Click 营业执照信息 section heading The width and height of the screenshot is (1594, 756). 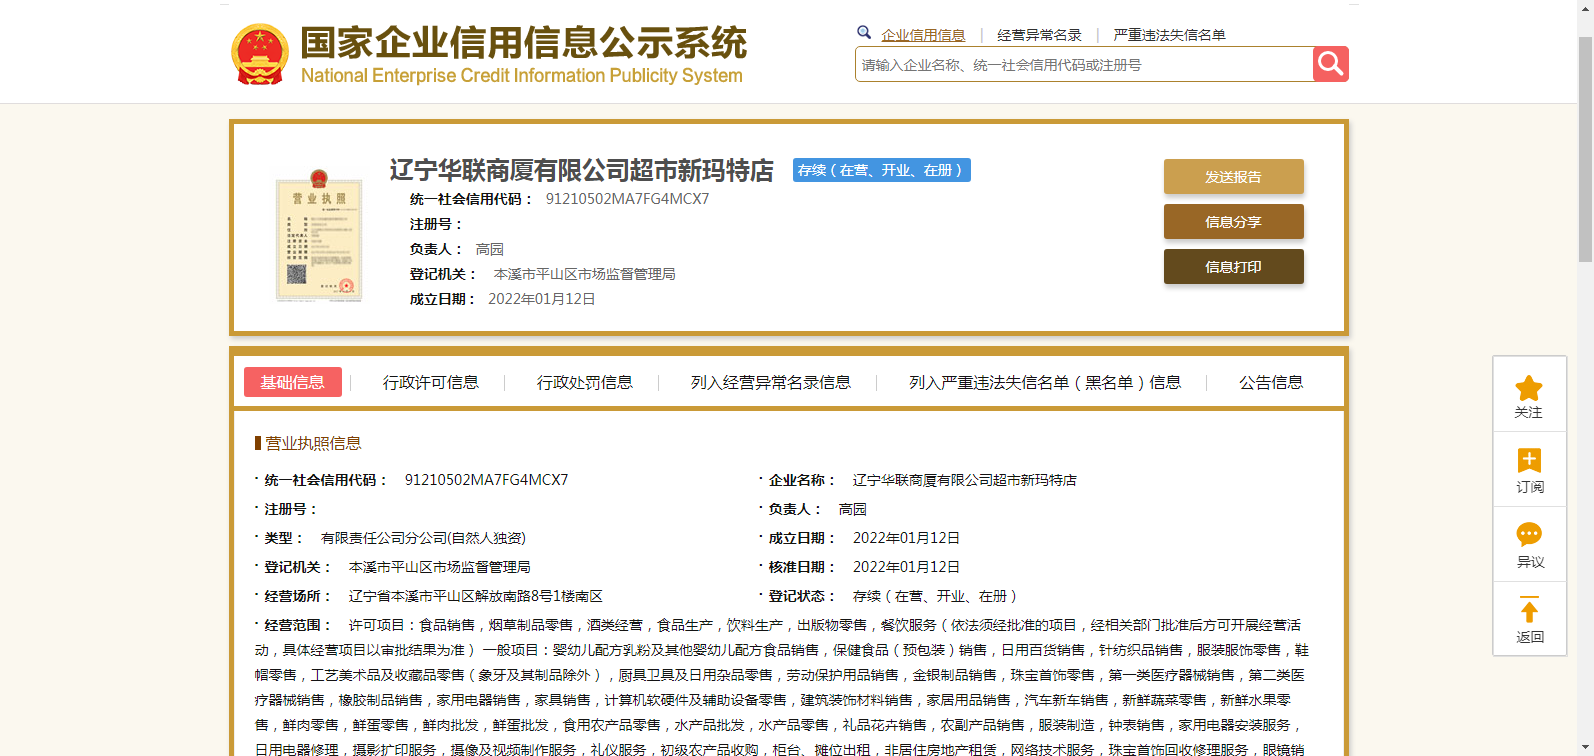[x=313, y=443]
